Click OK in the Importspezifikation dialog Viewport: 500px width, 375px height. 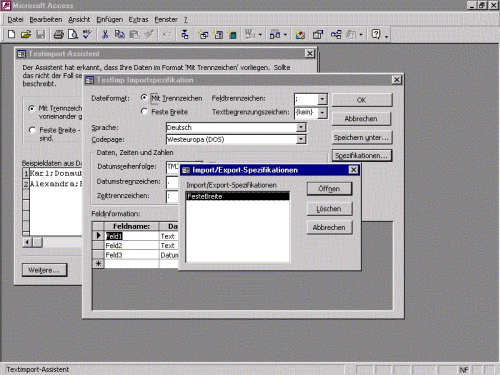pos(362,100)
